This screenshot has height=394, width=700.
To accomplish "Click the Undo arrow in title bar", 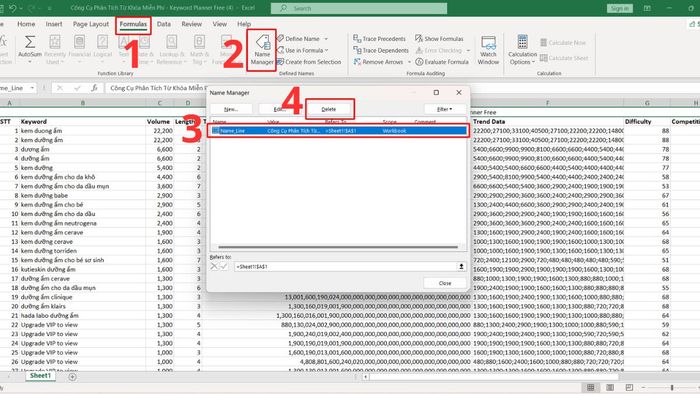I will click(x=12, y=8).
